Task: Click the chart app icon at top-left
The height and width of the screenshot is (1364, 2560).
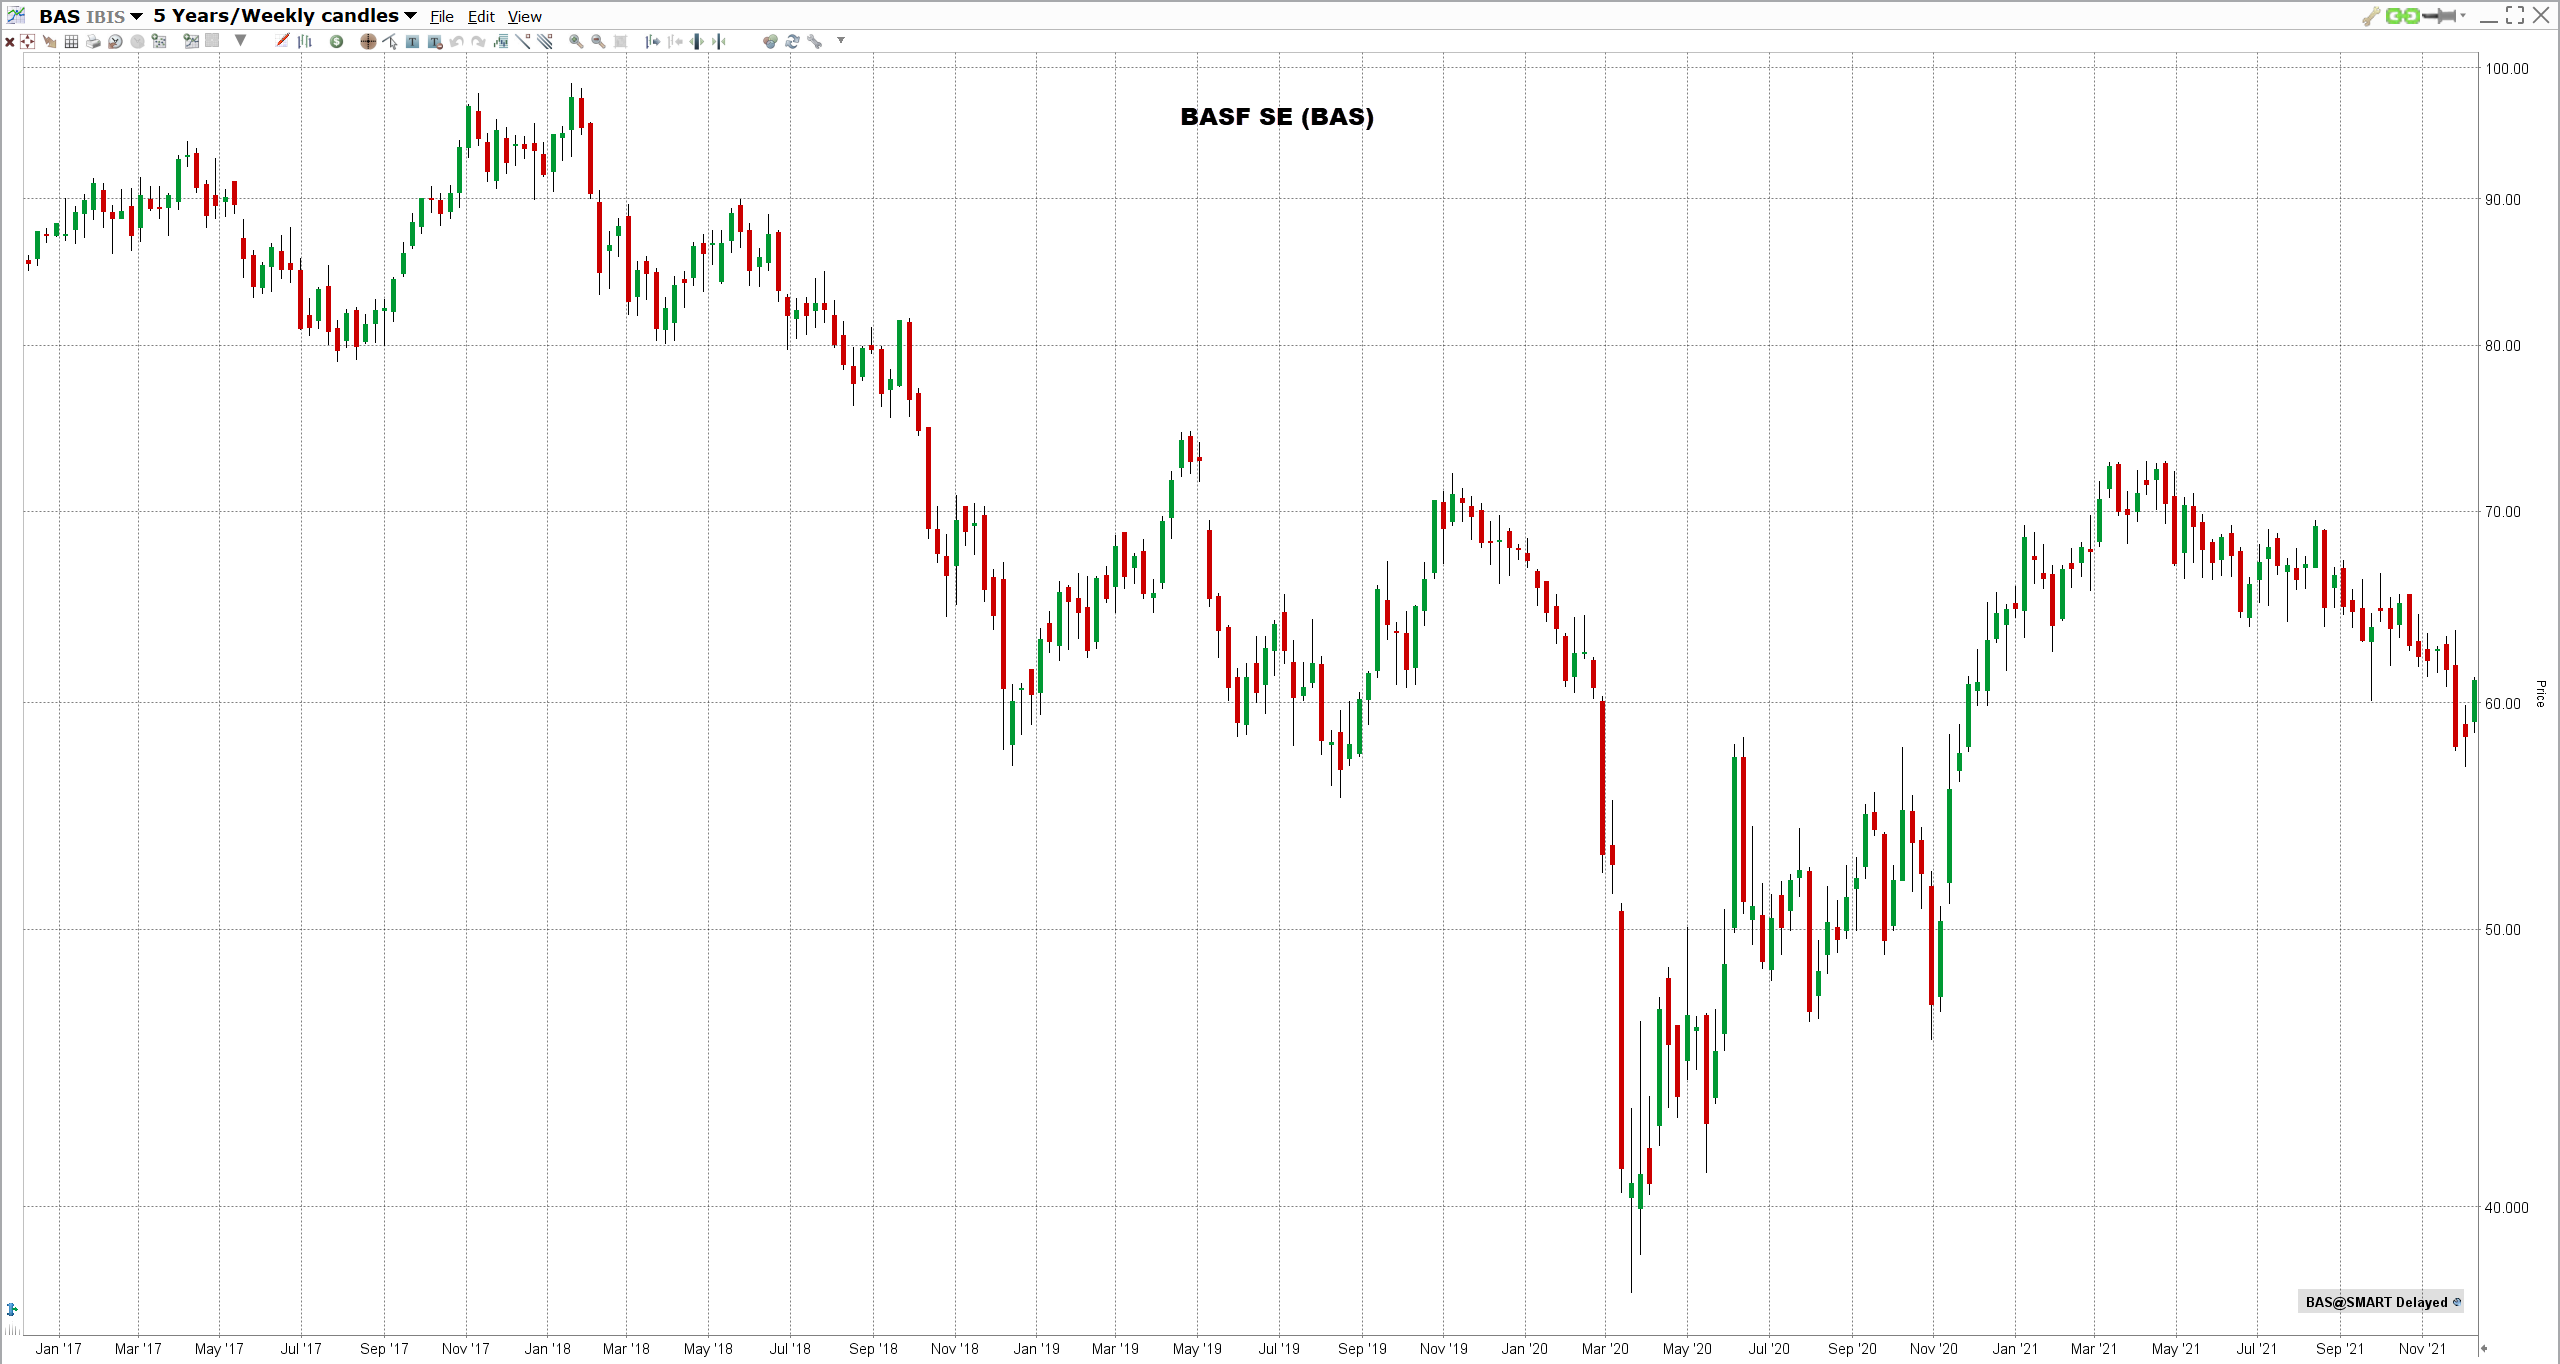Action: click(16, 15)
